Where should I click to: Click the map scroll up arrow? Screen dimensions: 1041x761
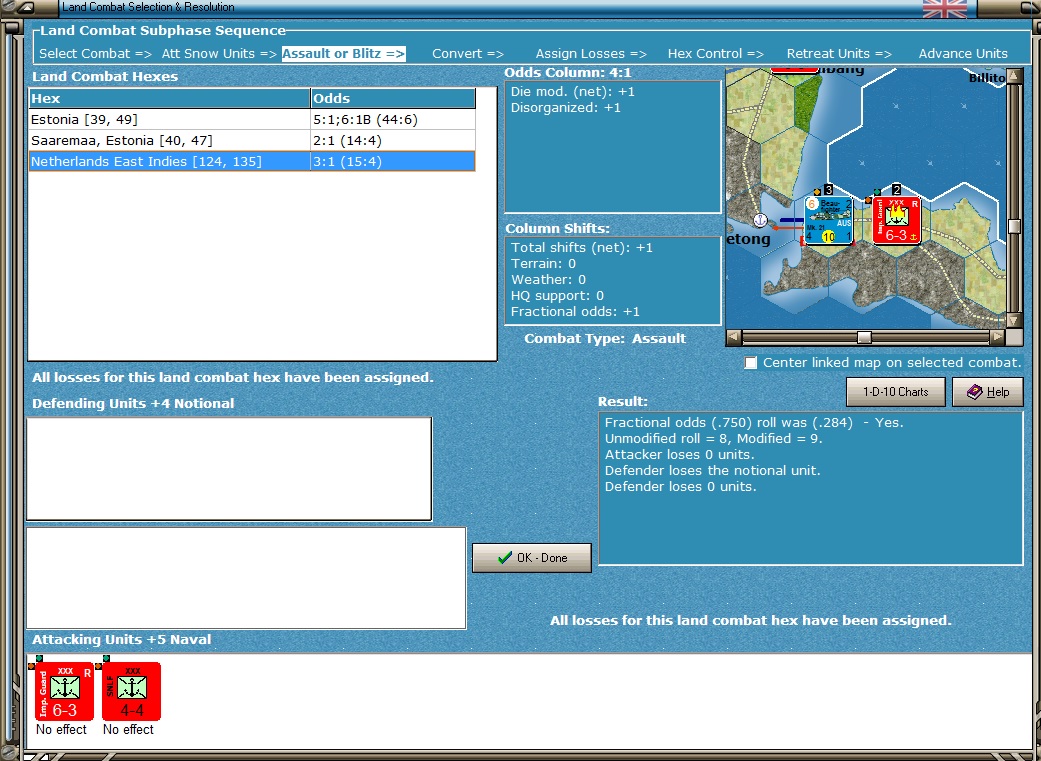(x=1014, y=76)
